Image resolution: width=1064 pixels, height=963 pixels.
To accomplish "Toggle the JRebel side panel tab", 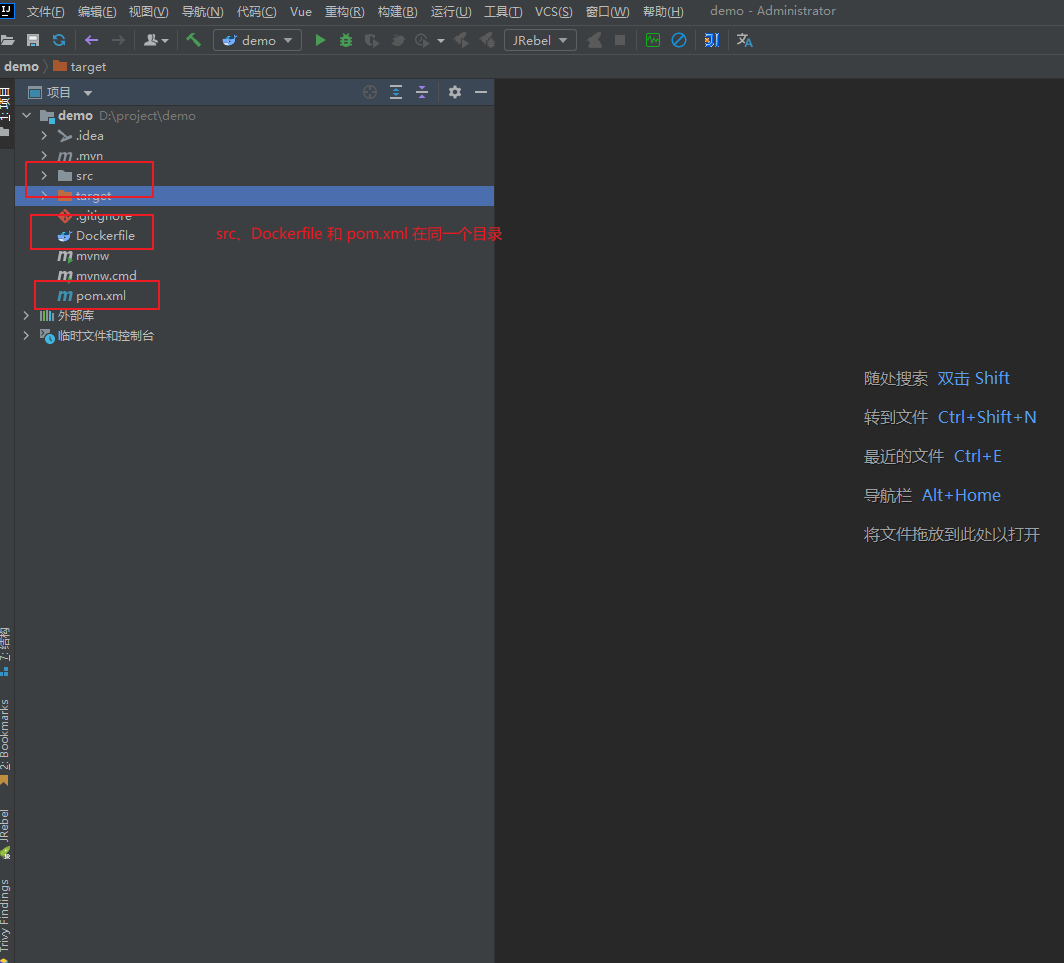I will 5,833.
